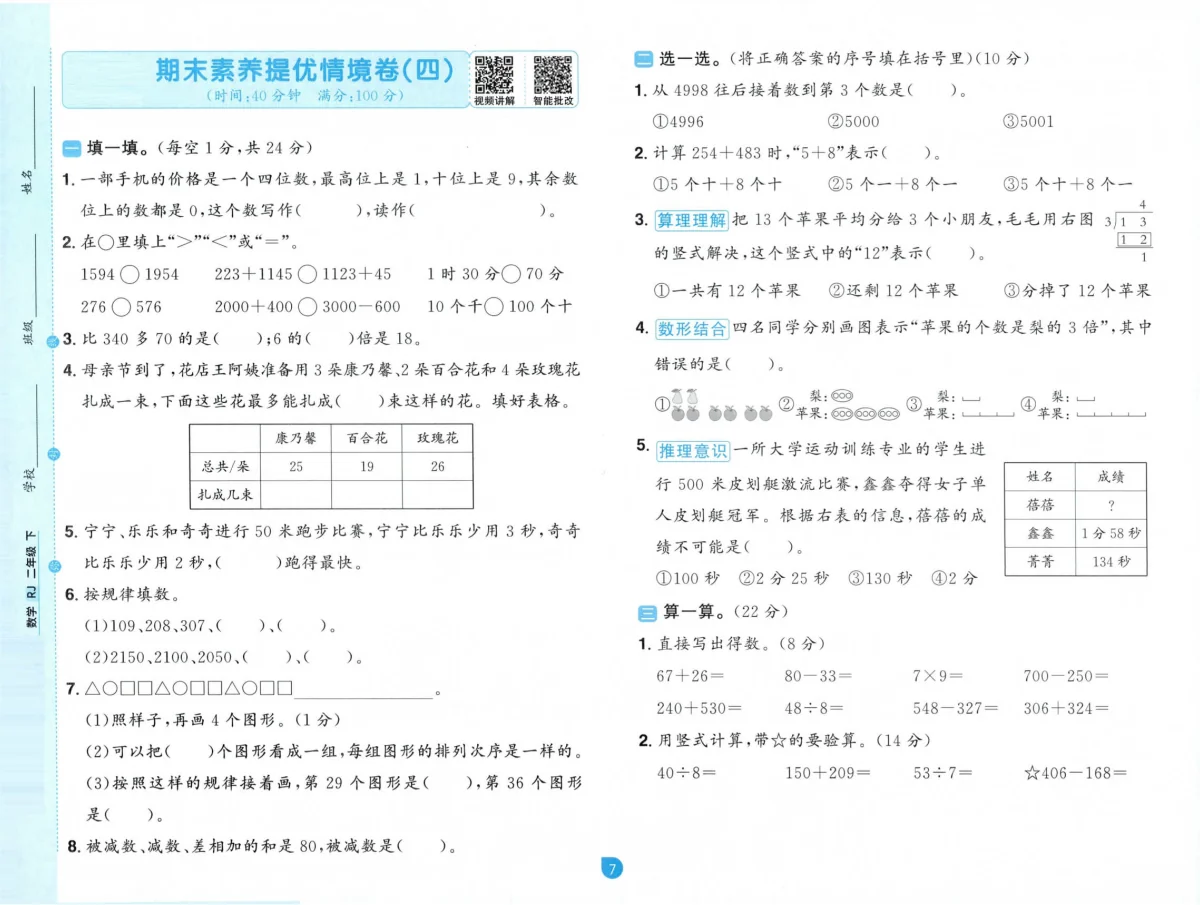
Task: Select the 选一选 section number icon
Action: tap(645, 59)
